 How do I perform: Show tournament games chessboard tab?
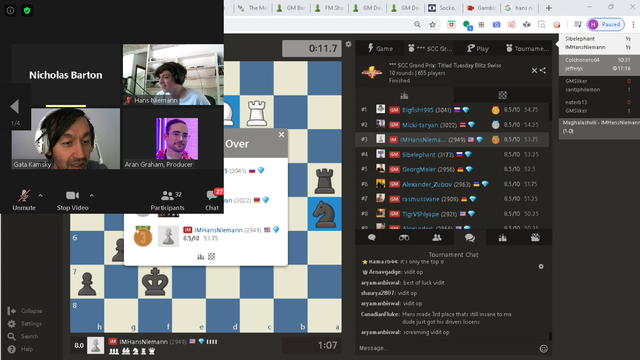502,96
